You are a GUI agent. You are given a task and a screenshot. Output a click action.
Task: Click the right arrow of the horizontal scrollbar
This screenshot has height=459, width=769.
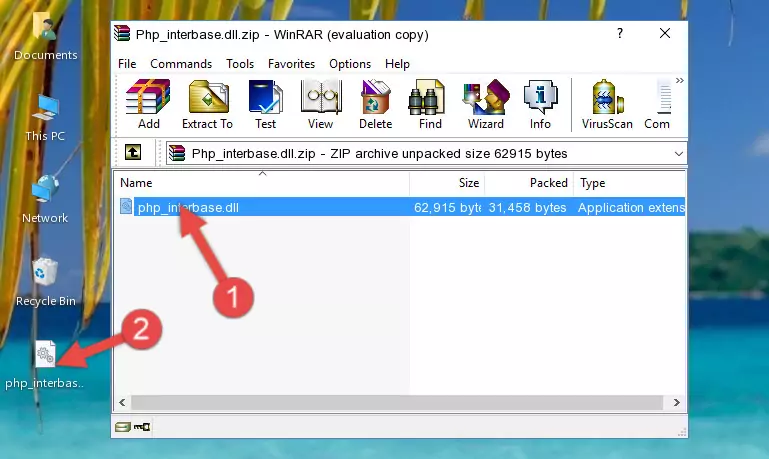point(677,403)
